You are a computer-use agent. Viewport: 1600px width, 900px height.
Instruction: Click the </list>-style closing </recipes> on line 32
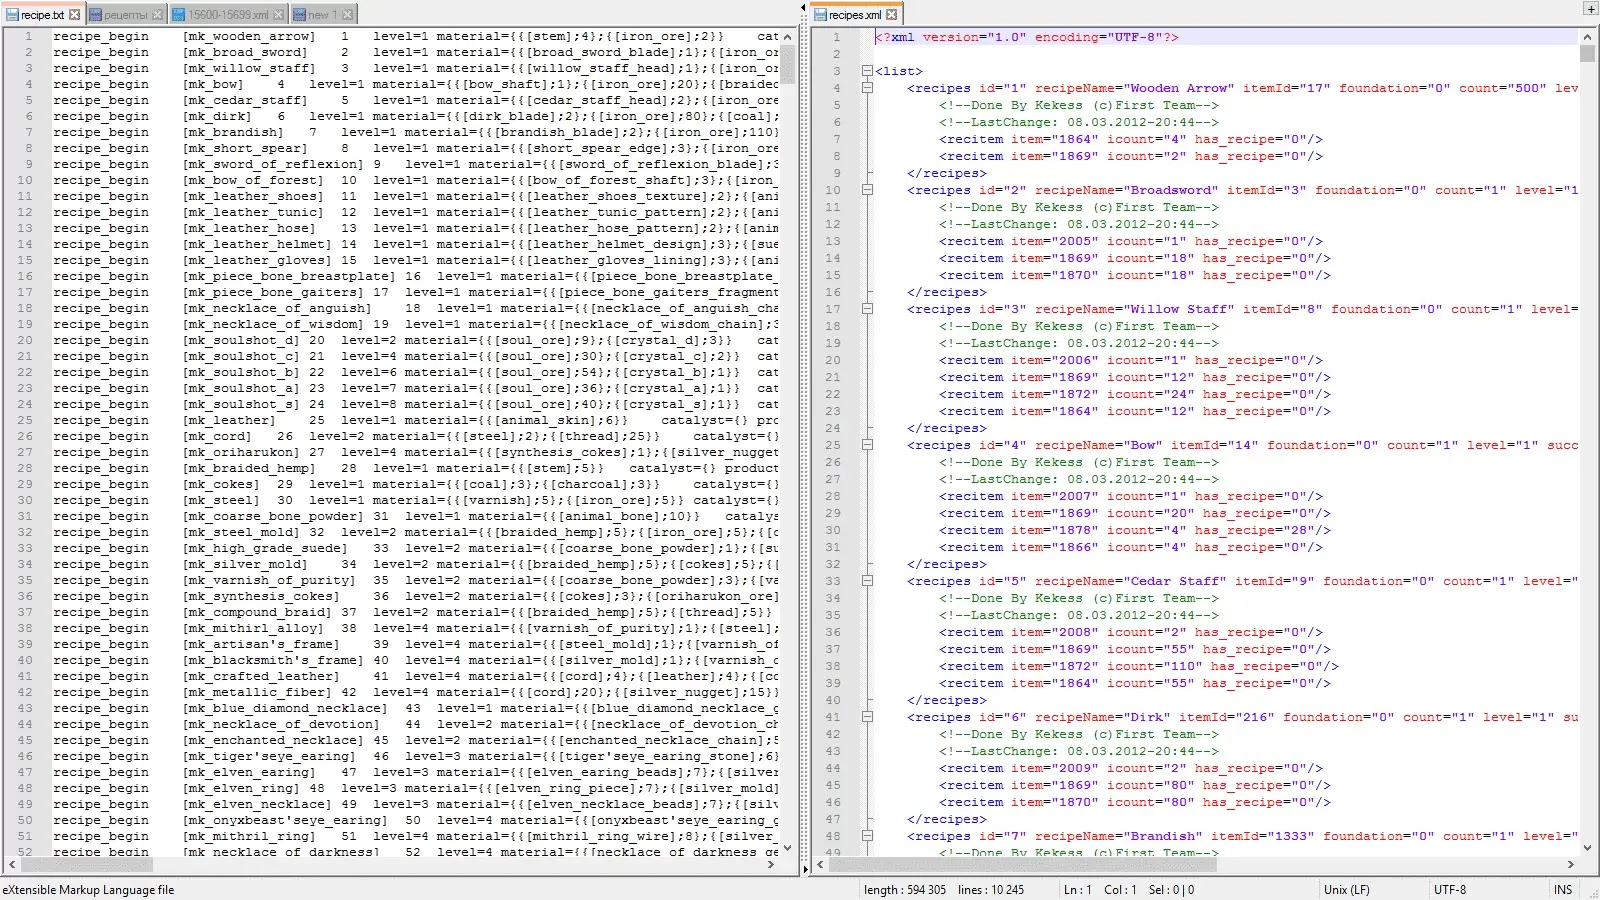pyautogui.click(x=947, y=564)
